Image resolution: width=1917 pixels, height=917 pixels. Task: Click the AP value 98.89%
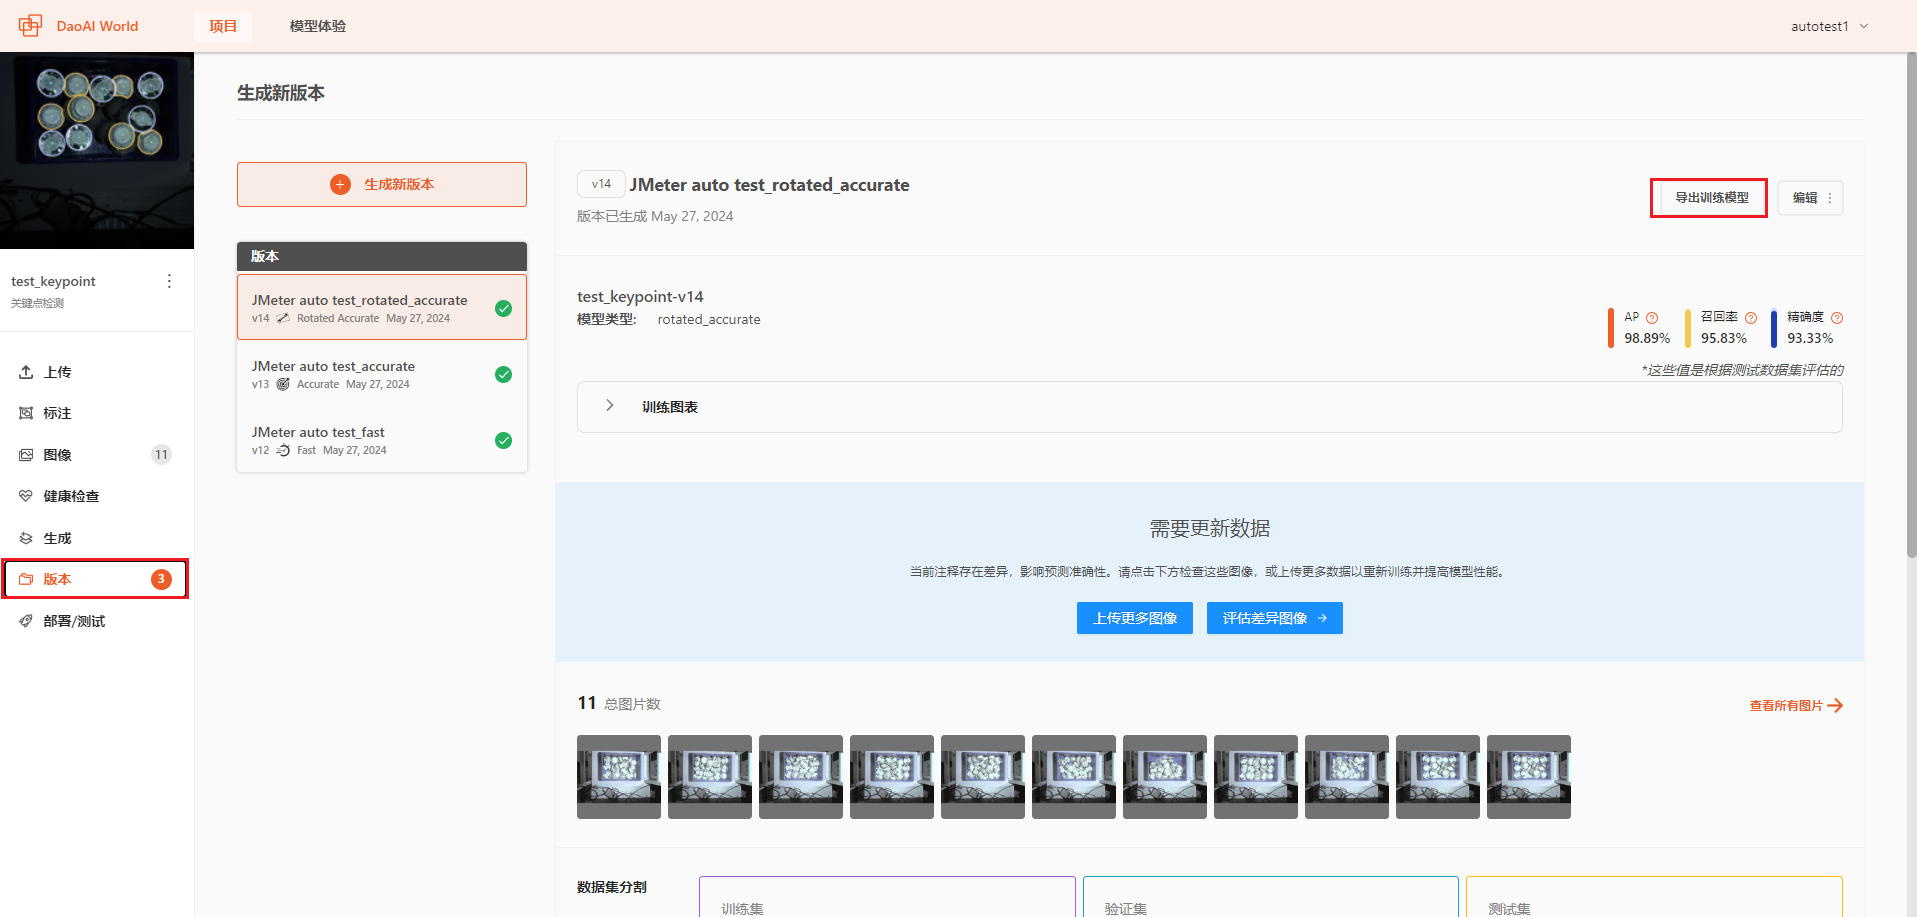click(x=1647, y=338)
